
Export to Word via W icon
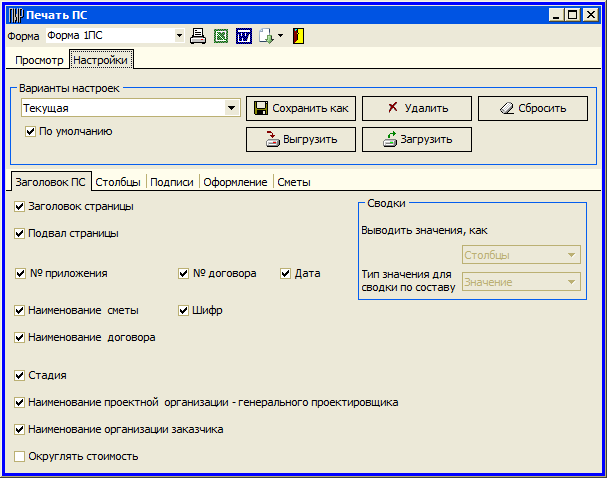pyautogui.click(x=243, y=36)
